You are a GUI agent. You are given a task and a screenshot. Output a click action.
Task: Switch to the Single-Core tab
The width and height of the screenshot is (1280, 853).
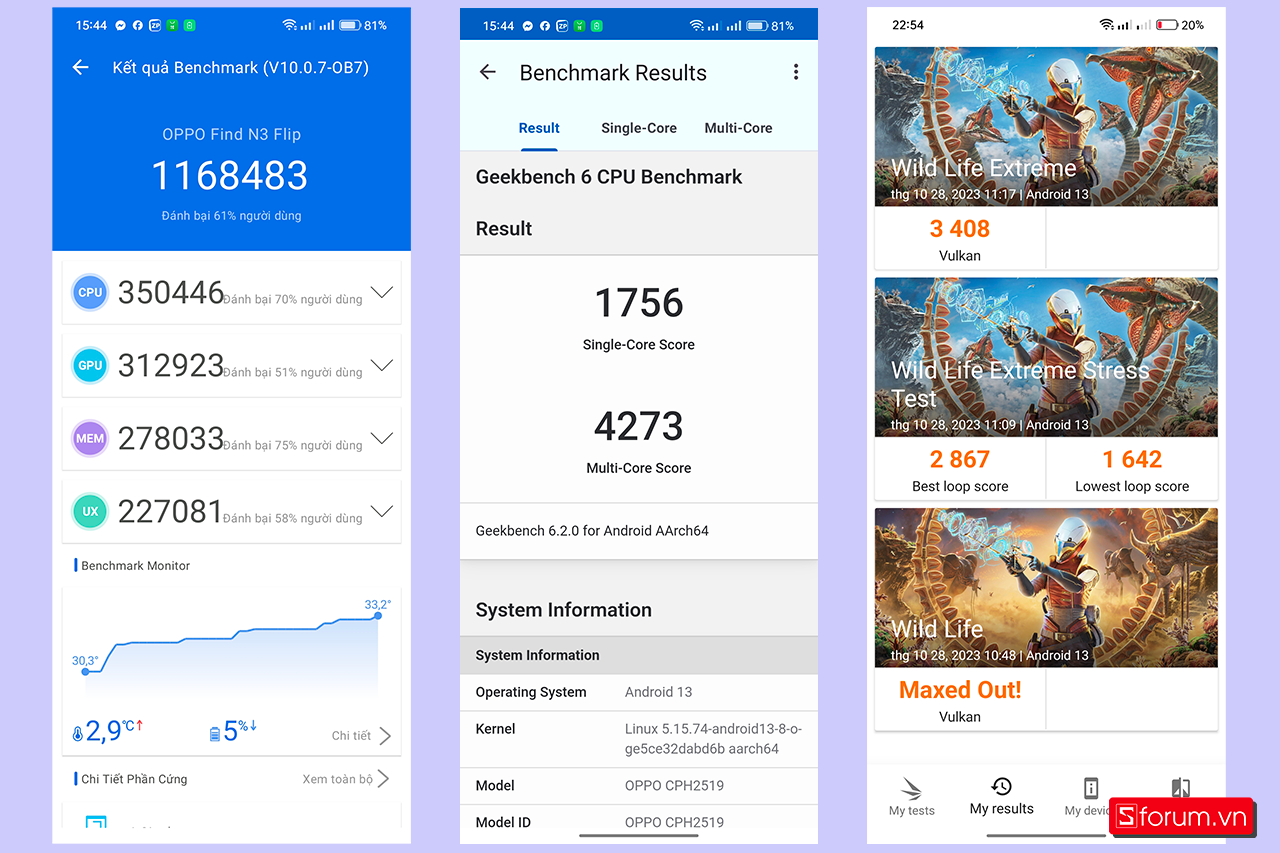coord(639,128)
